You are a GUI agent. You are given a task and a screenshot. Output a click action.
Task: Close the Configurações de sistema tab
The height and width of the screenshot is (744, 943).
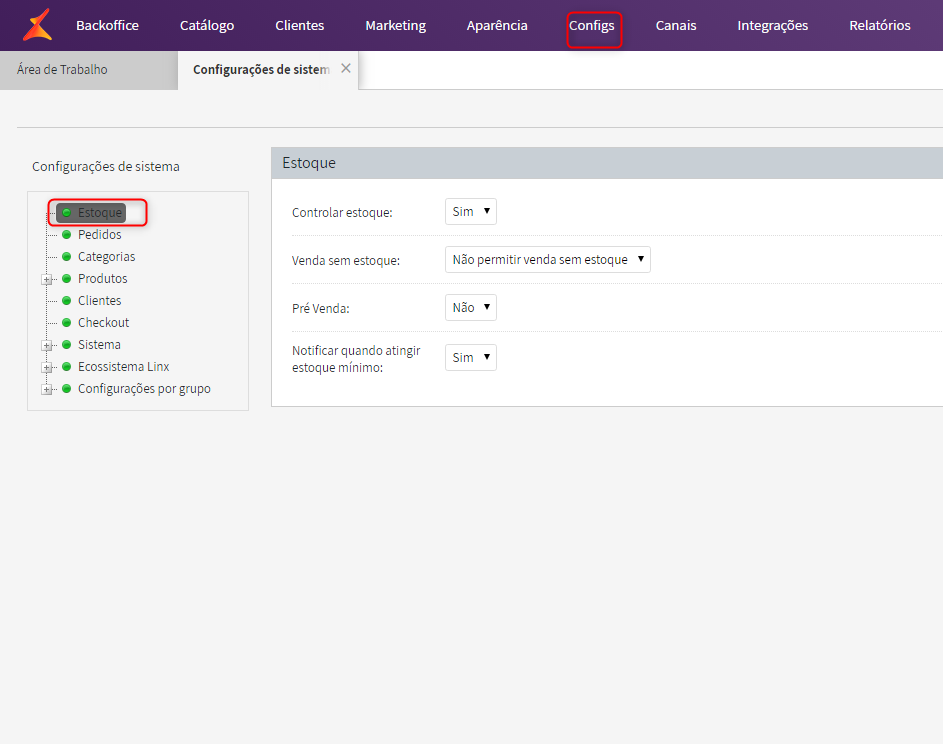coord(346,68)
